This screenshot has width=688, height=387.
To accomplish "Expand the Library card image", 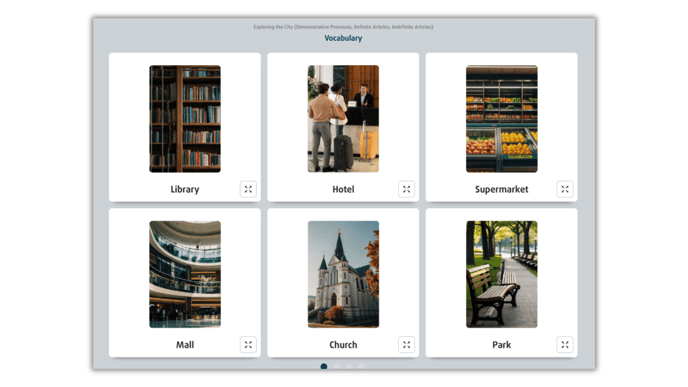I will pos(248,189).
